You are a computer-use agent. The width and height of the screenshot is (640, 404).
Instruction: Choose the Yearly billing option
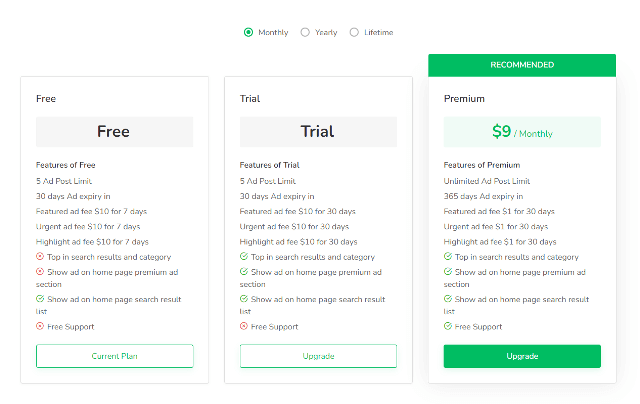tap(305, 32)
